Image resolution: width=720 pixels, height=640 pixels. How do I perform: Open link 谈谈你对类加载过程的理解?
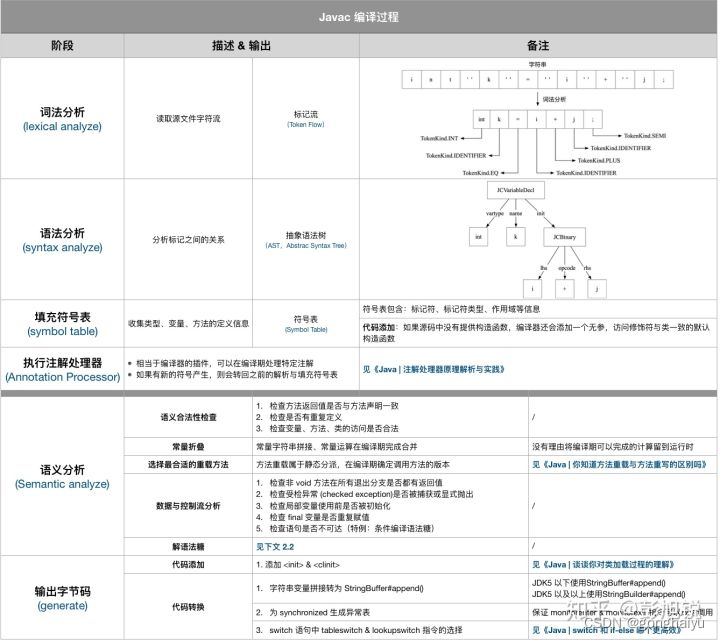pos(619,564)
